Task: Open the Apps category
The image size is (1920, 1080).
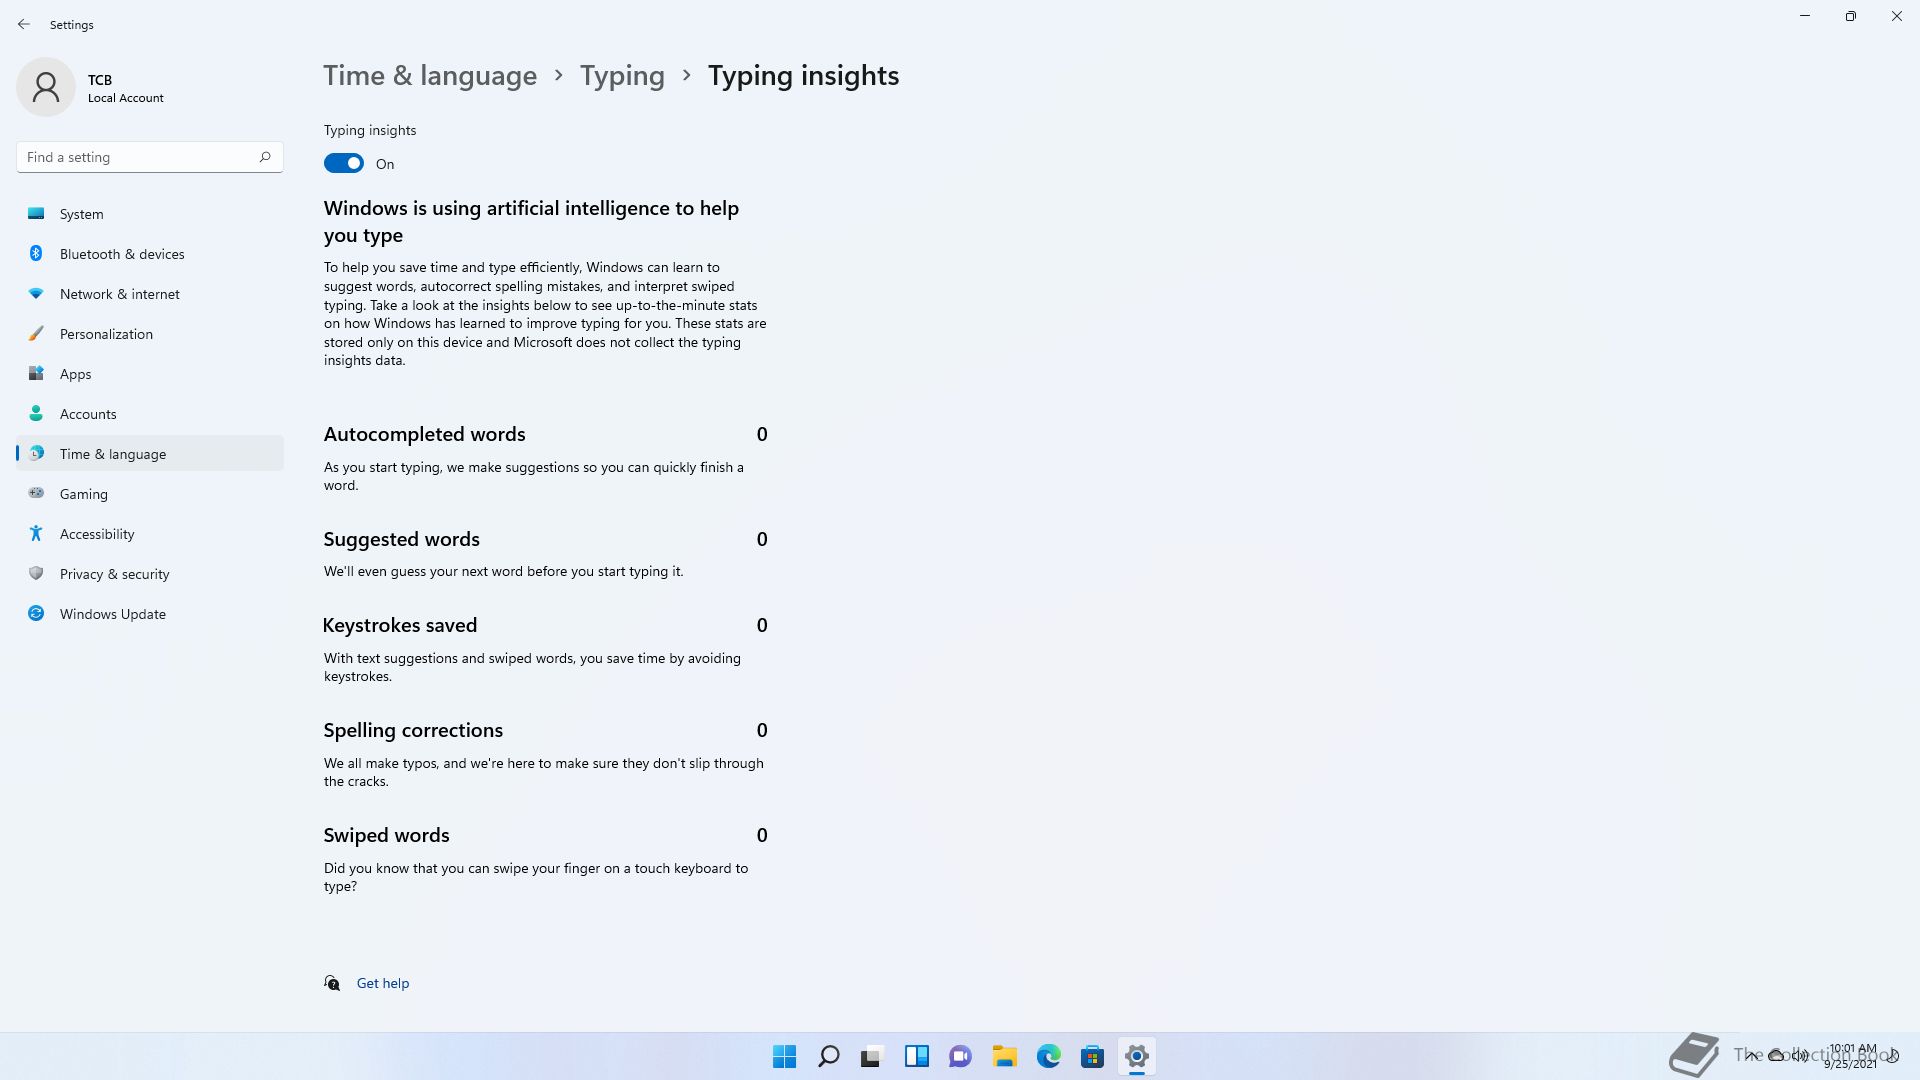Action: (150, 374)
